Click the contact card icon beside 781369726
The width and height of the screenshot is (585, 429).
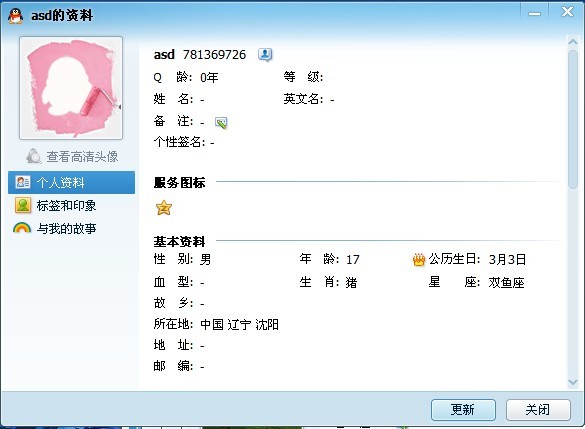click(x=265, y=55)
